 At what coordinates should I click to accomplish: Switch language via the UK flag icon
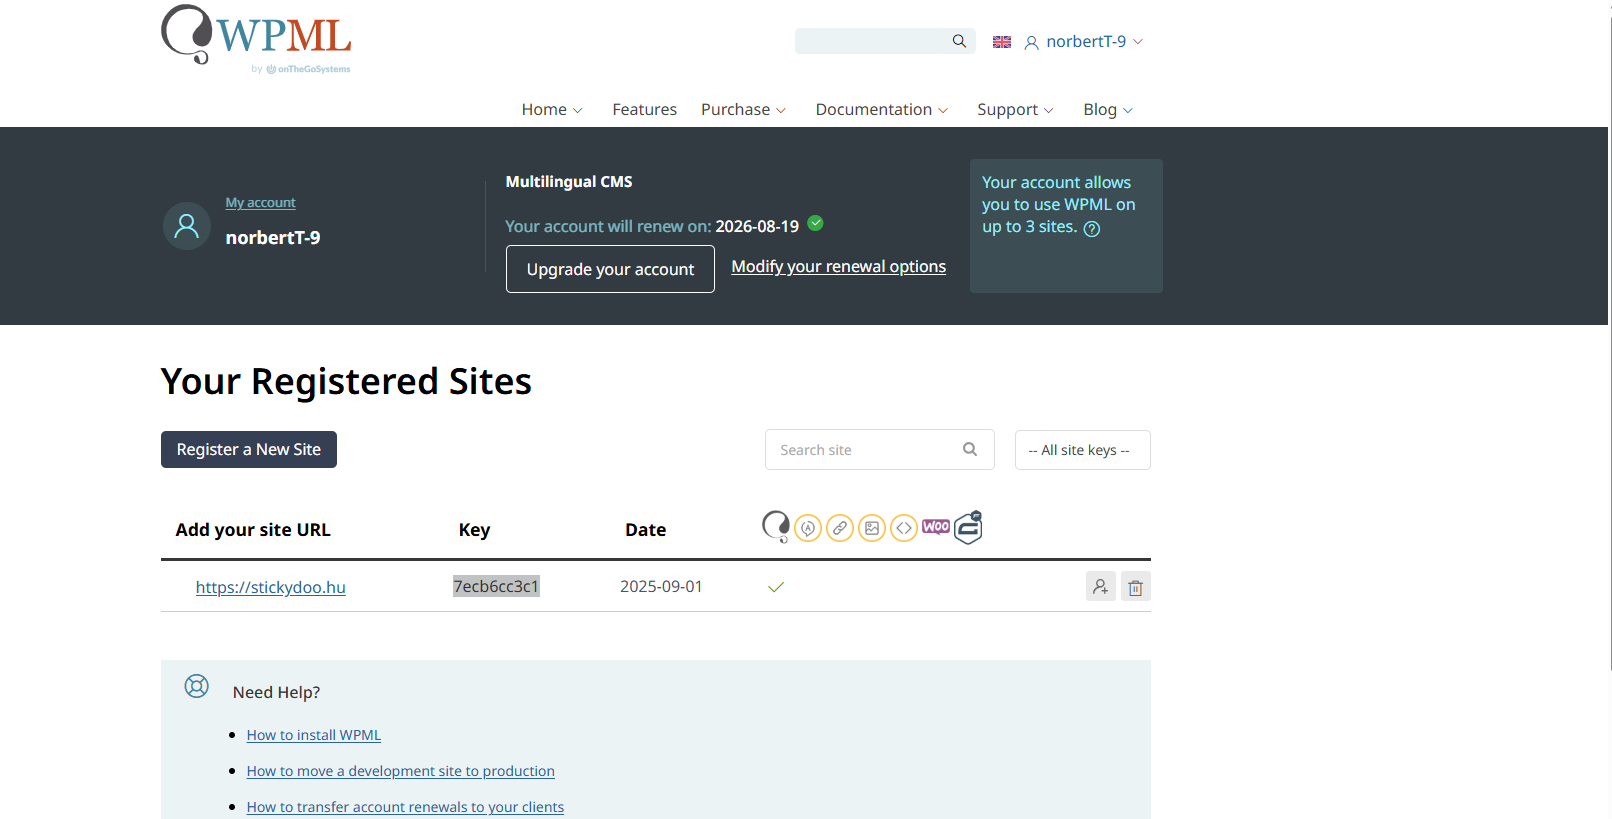coord(1002,42)
